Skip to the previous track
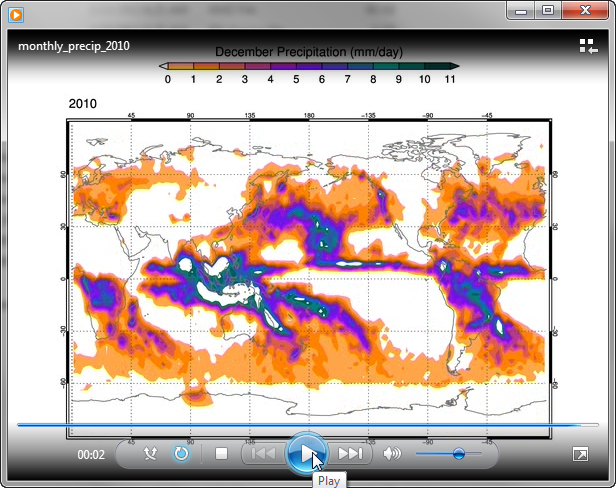Image resolution: width=616 pixels, height=488 pixels. click(x=263, y=454)
